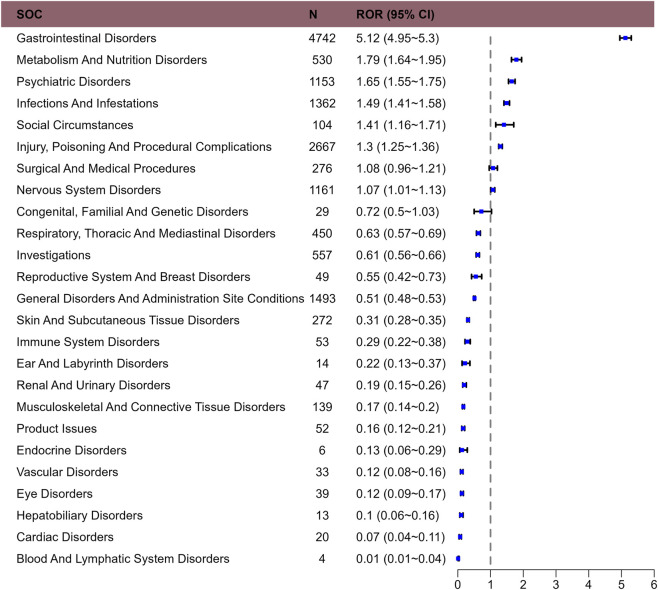Select the Reproductive System And Breast marker
This screenshot has height=590, width=658.
coord(476,277)
